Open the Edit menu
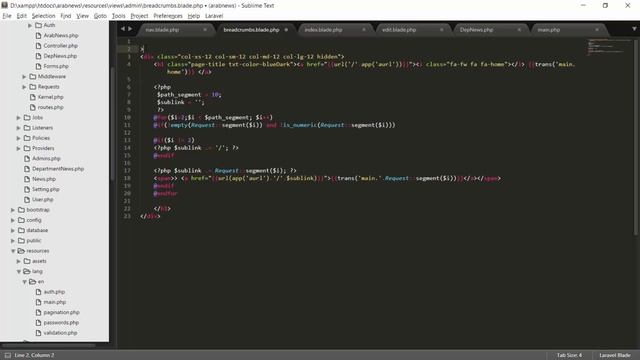The width and height of the screenshot is (640, 360). [x=22, y=16]
